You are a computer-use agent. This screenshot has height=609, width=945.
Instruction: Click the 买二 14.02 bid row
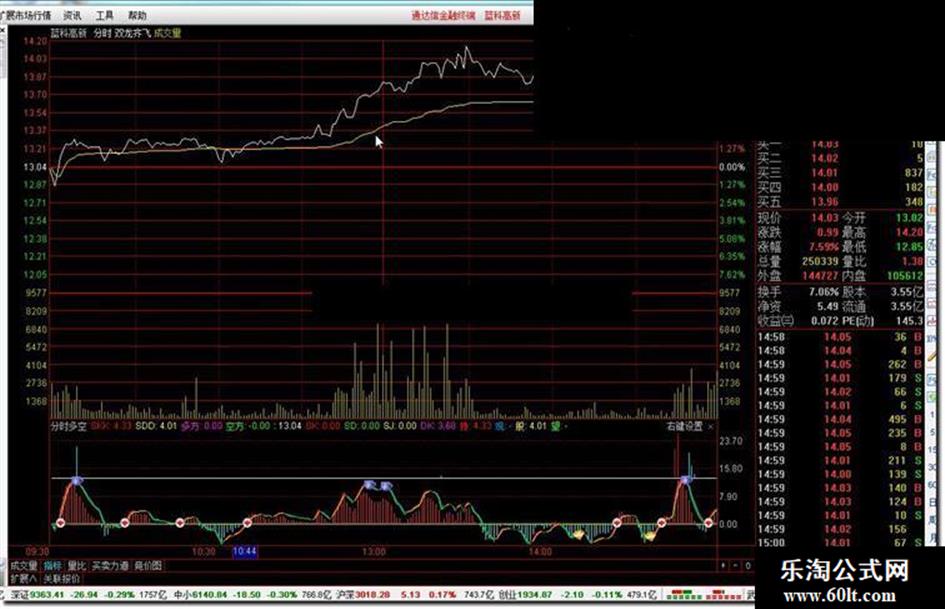pos(840,159)
